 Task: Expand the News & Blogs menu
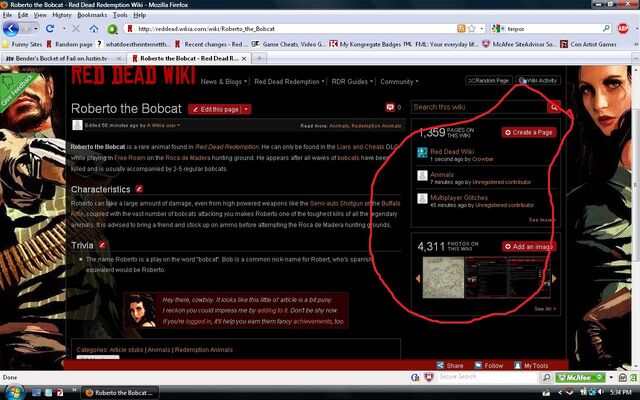[x=224, y=82]
